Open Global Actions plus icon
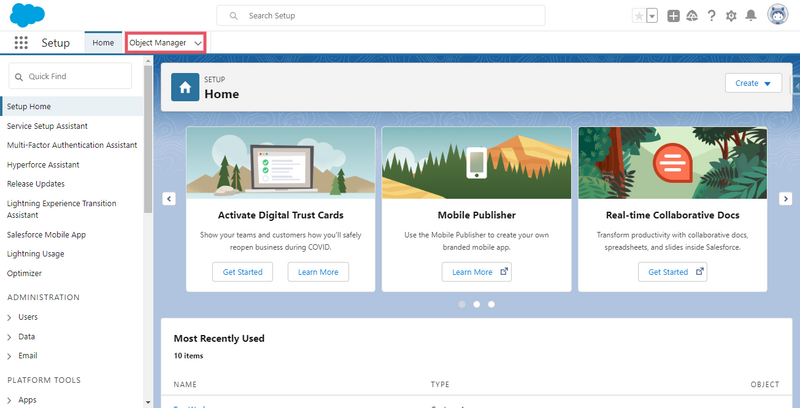The height and width of the screenshot is (408, 800). point(673,16)
